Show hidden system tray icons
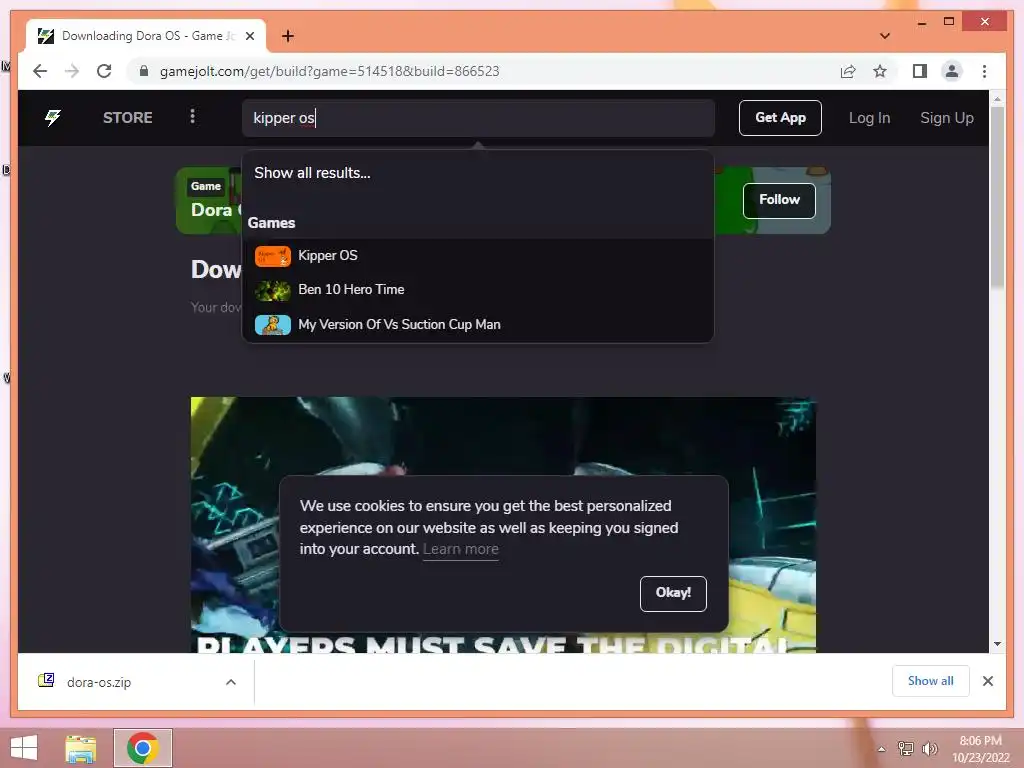The image size is (1024, 768). coord(881,749)
